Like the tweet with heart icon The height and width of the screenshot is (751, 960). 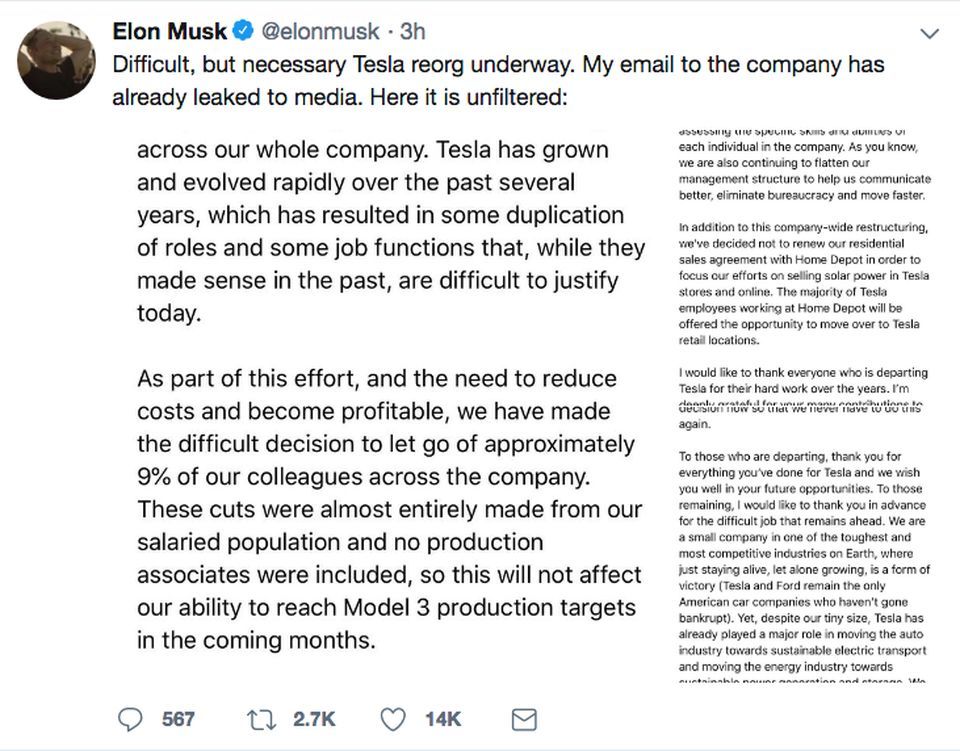coord(395,719)
